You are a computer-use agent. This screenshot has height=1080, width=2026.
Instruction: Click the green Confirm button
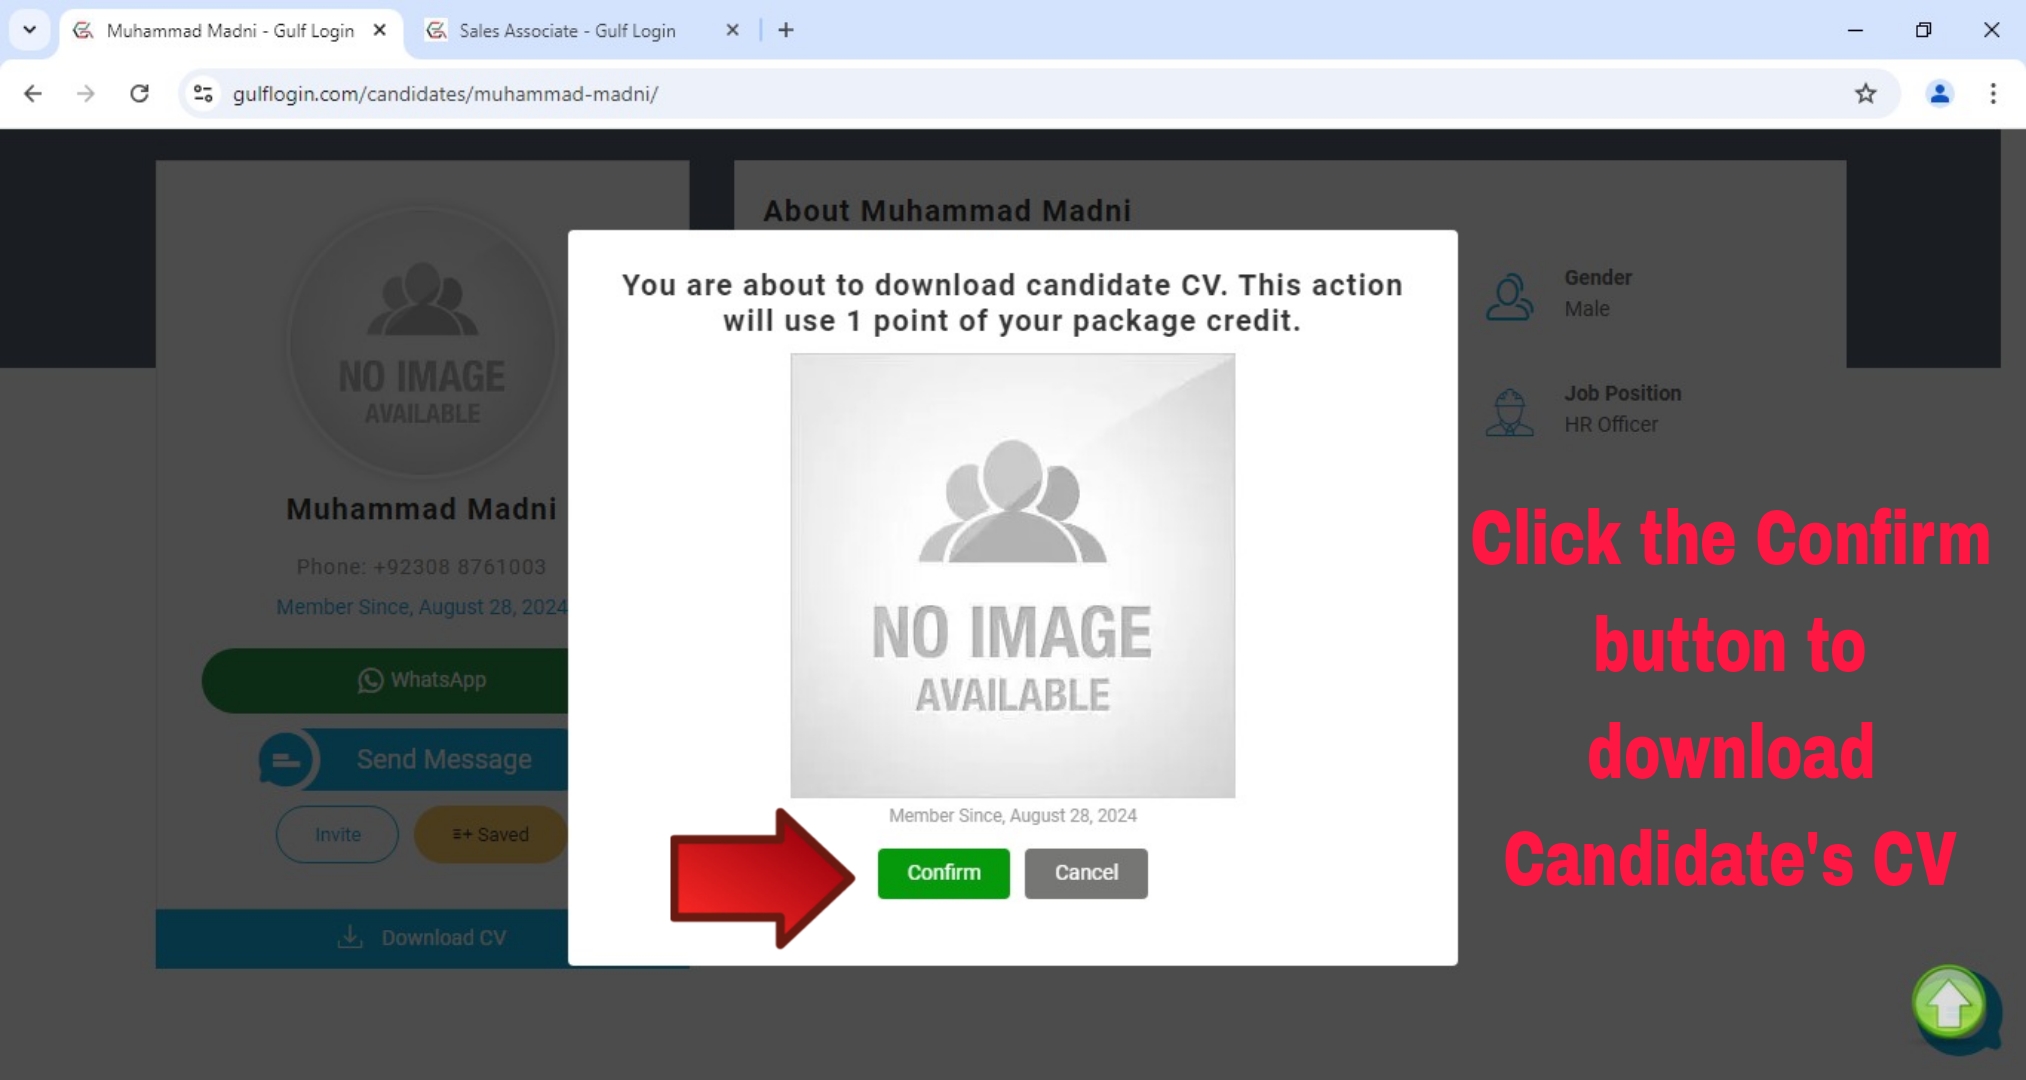click(942, 872)
